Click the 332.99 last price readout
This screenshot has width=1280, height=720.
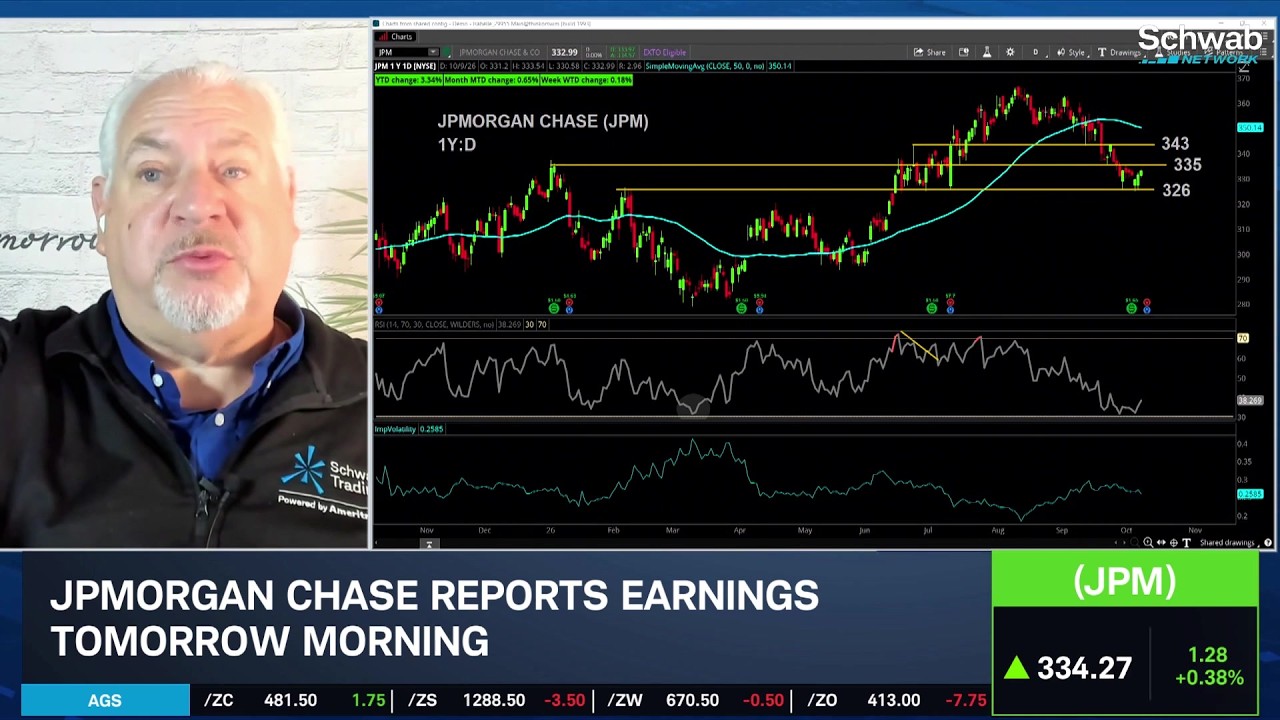[x=564, y=52]
